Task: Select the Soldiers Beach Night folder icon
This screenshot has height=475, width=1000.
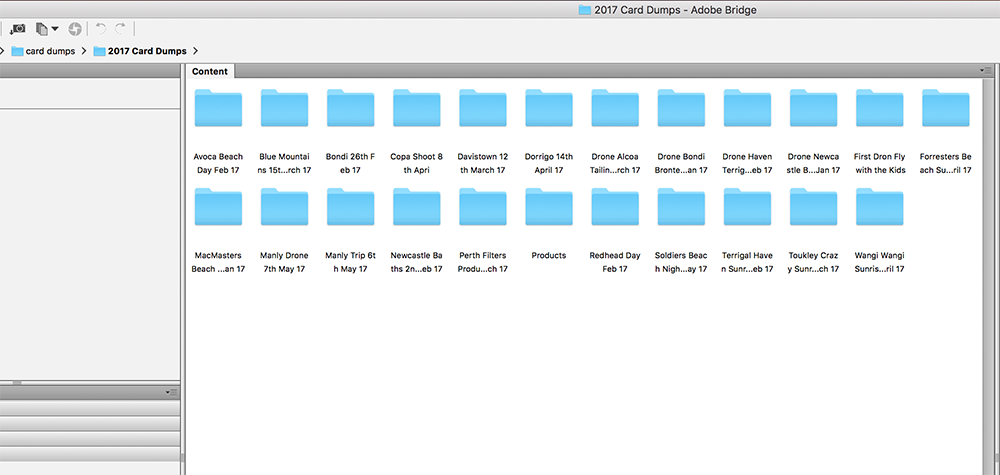Action: pyautogui.click(x=681, y=207)
